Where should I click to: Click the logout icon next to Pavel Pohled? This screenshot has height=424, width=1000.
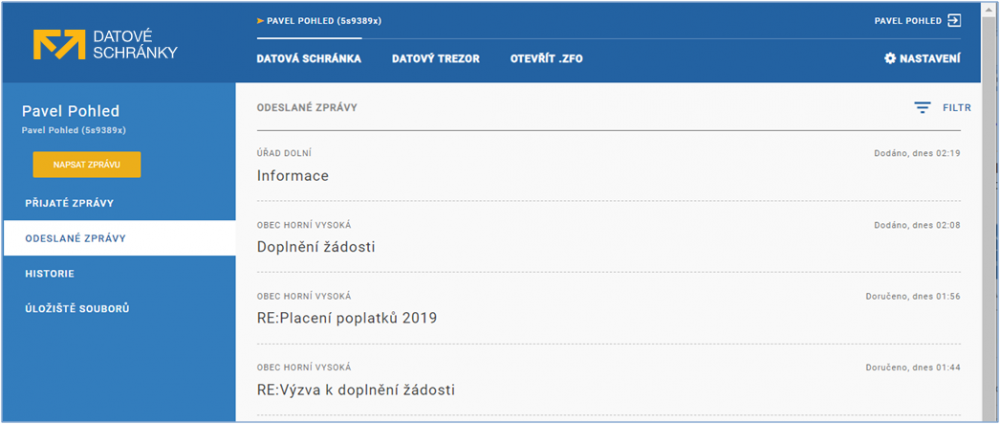[953, 20]
